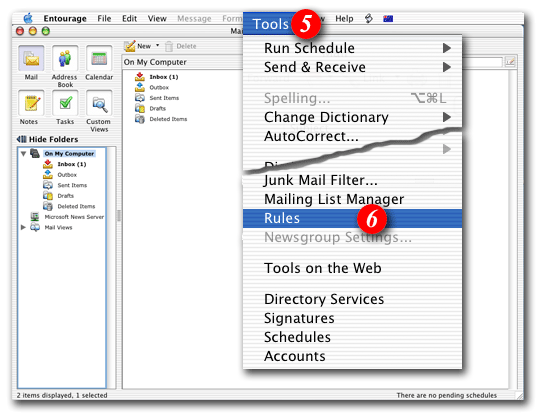
Task: Open the Edit menu
Action: [x=129, y=18]
